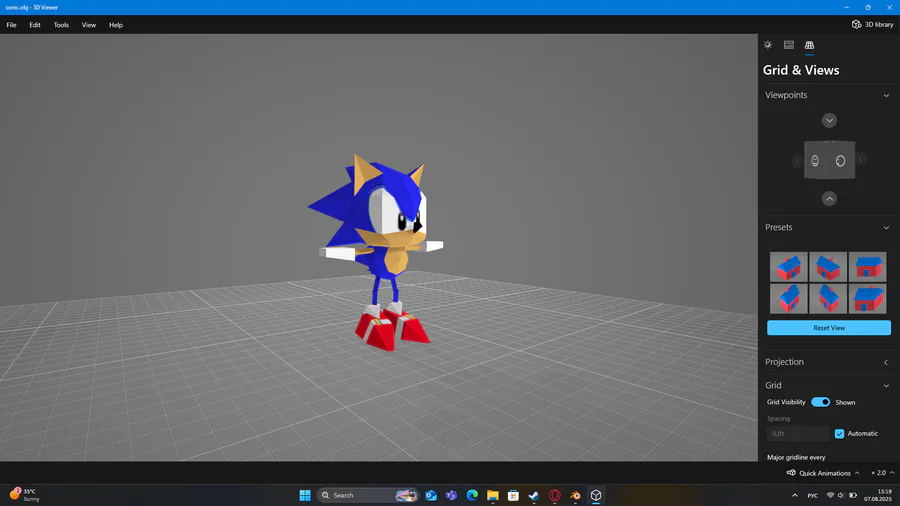Open the network tray icon

(x=830, y=495)
